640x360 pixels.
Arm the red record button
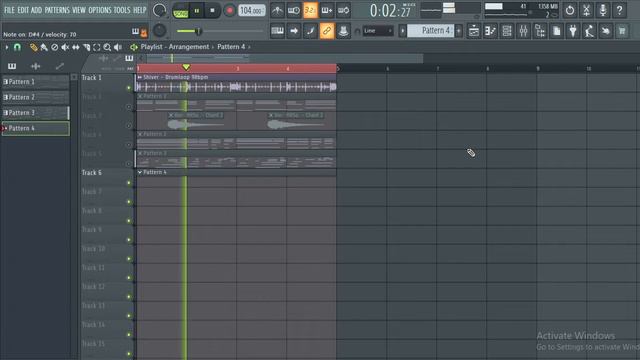pyautogui.click(x=229, y=11)
